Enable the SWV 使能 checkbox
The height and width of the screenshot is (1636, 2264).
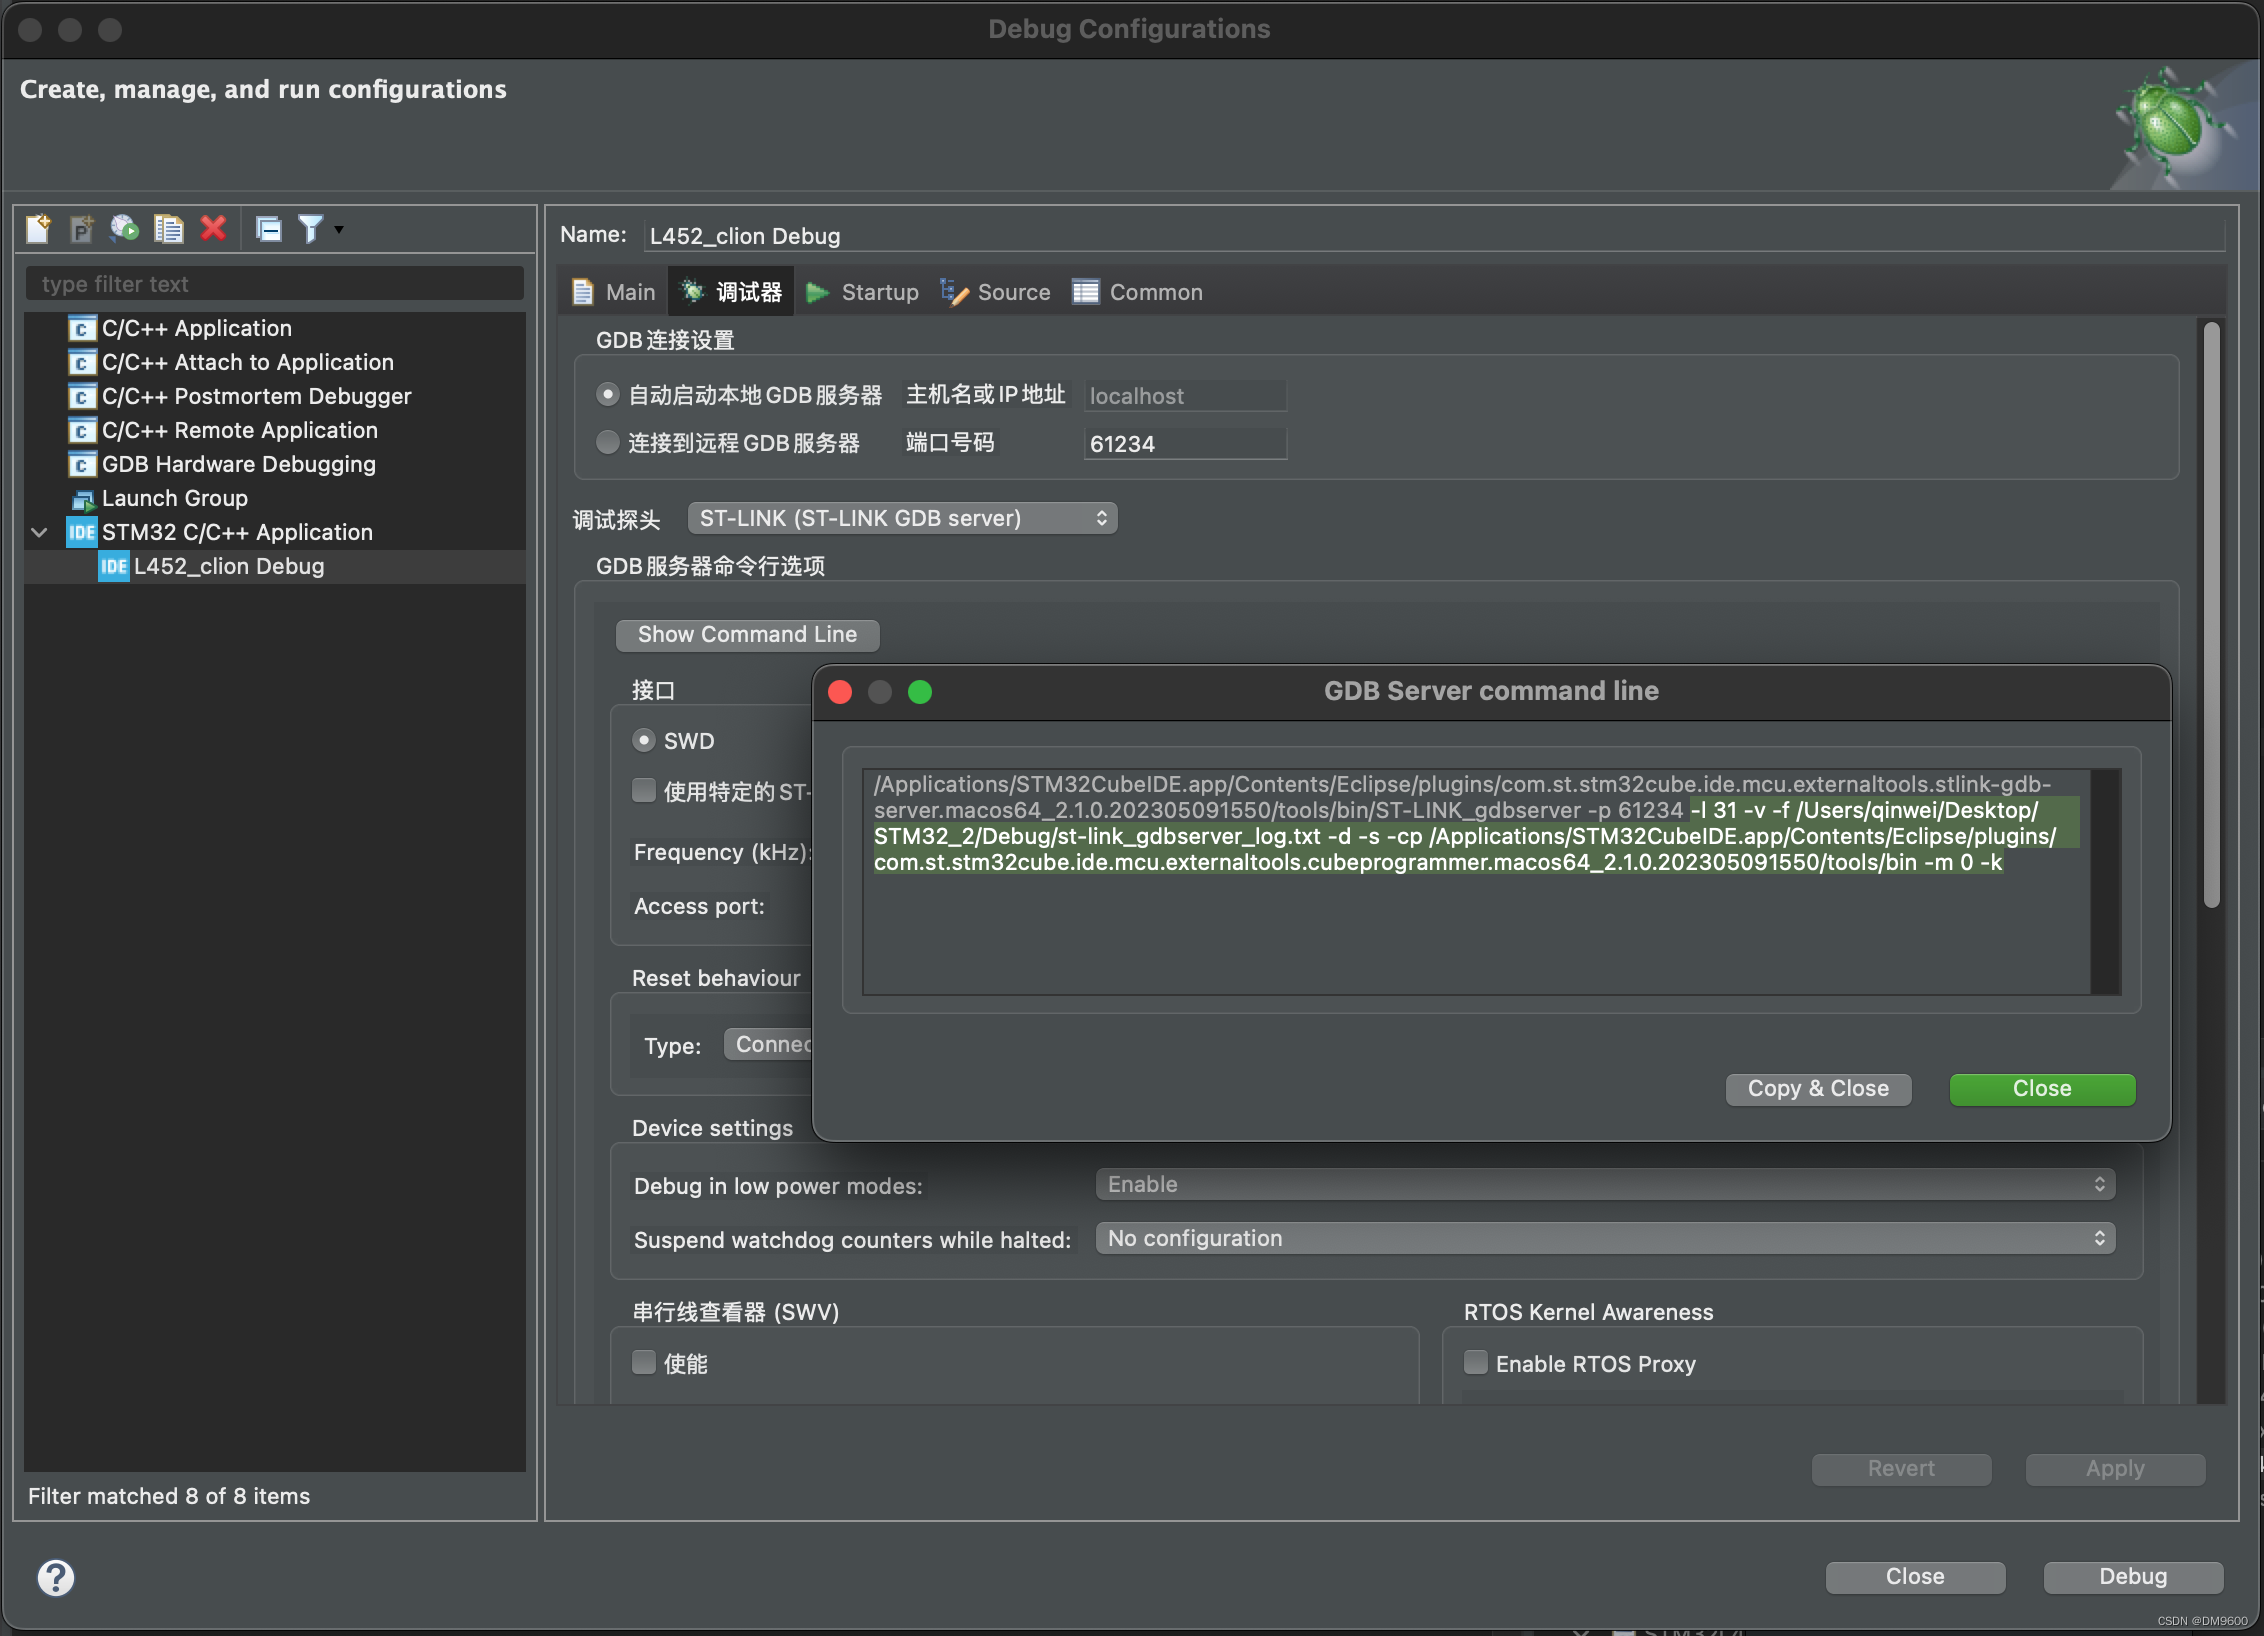(x=644, y=1362)
